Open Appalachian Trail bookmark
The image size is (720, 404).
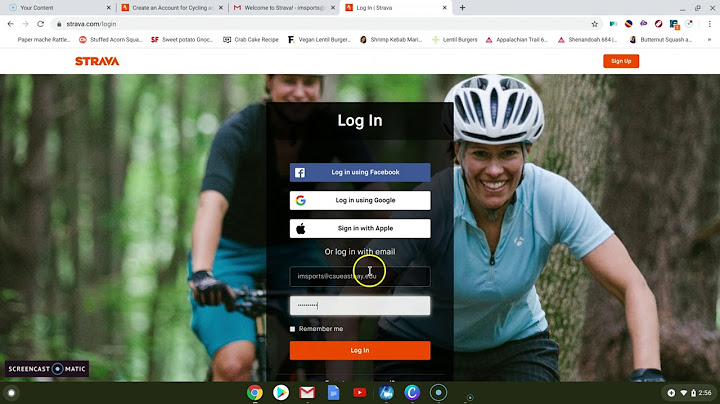pyautogui.click(x=517, y=40)
